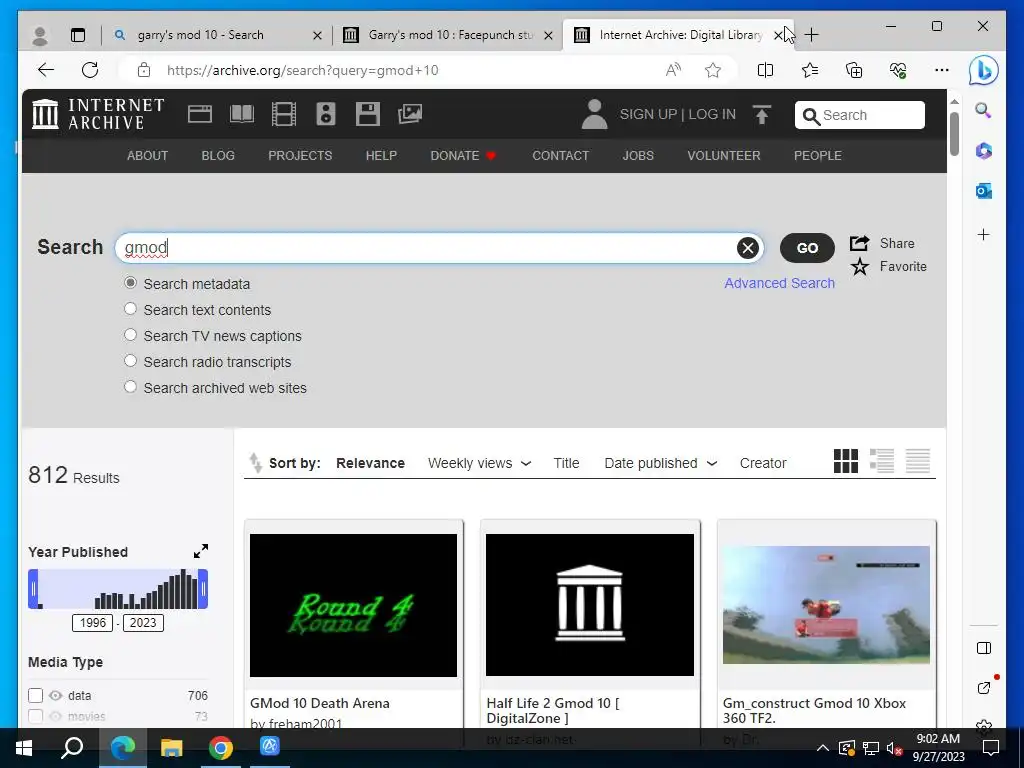This screenshot has width=1024, height=768.
Task: Open the Video film icon
Action: coord(283,114)
